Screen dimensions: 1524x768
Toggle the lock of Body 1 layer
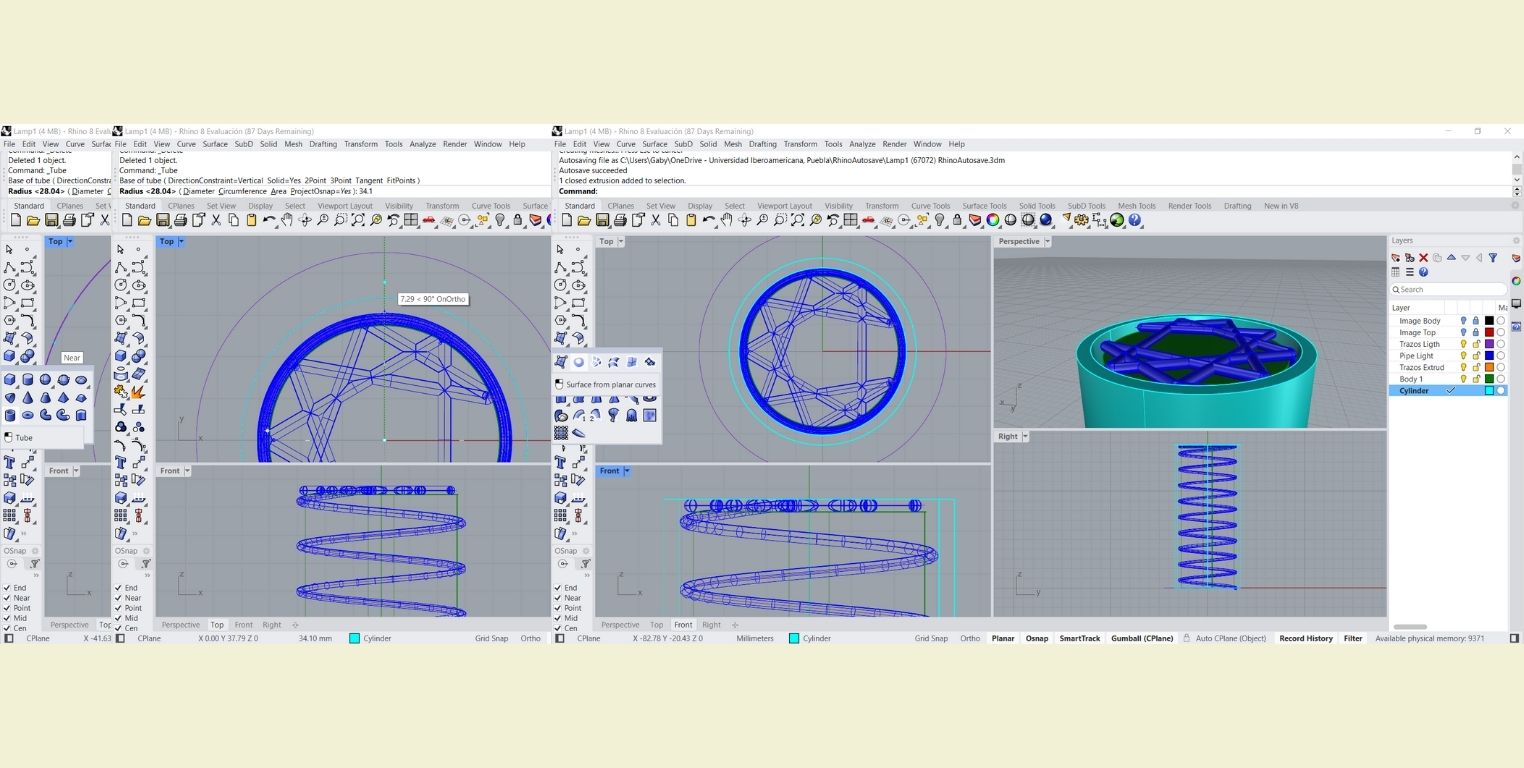pos(1475,379)
